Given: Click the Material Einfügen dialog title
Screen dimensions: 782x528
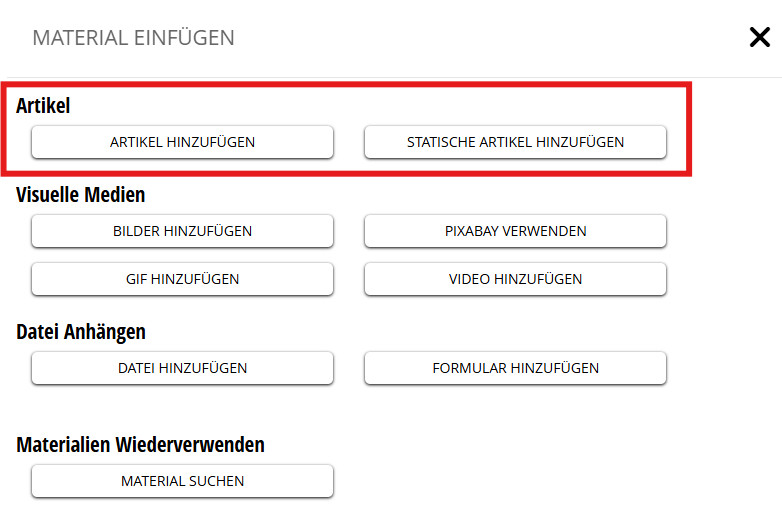Looking at the screenshot, I should (x=134, y=39).
